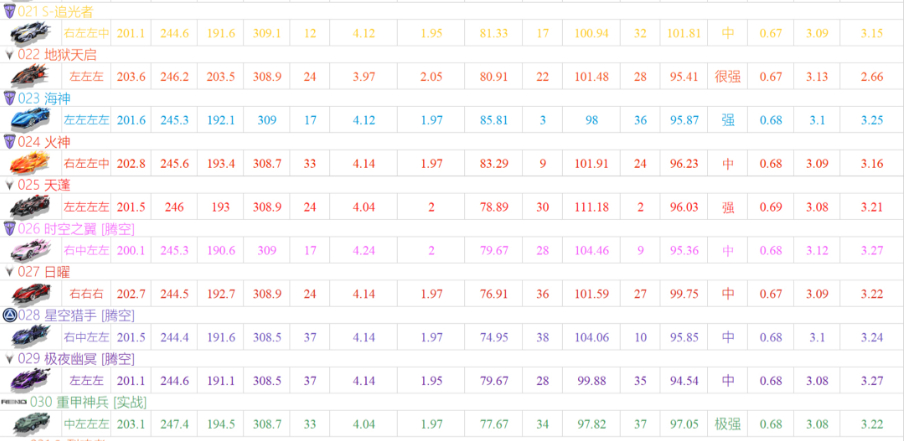Click the round A badge beside 028 星空猎手

tap(9, 315)
